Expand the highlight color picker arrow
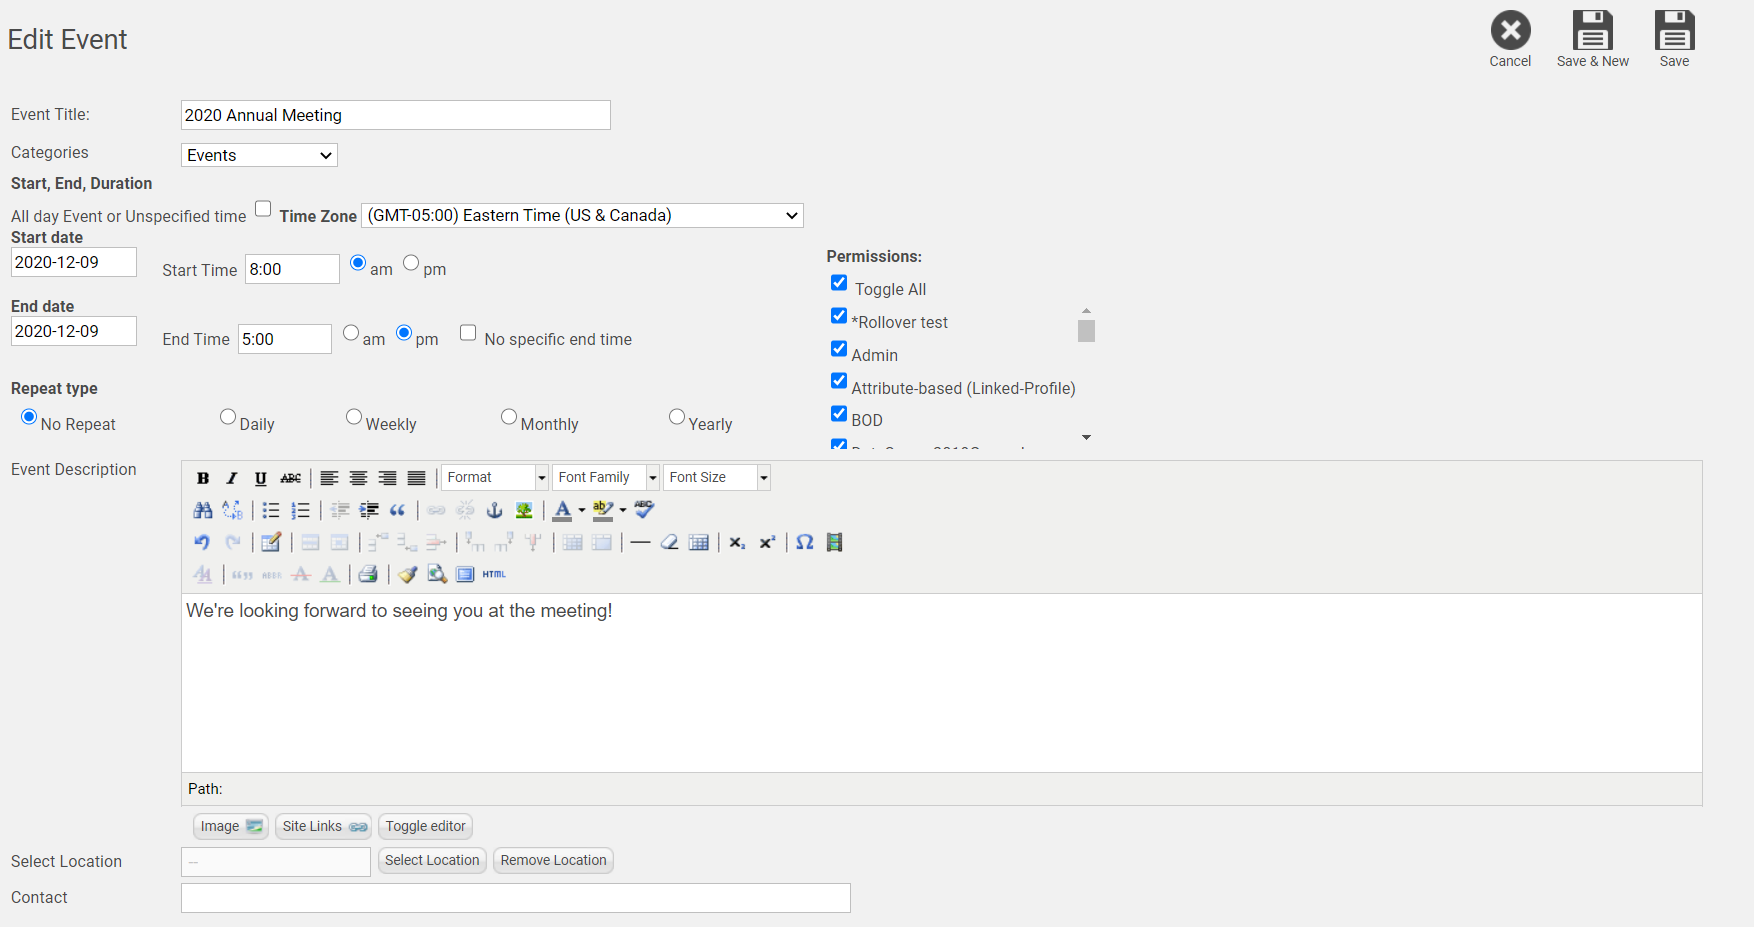 [x=623, y=510]
